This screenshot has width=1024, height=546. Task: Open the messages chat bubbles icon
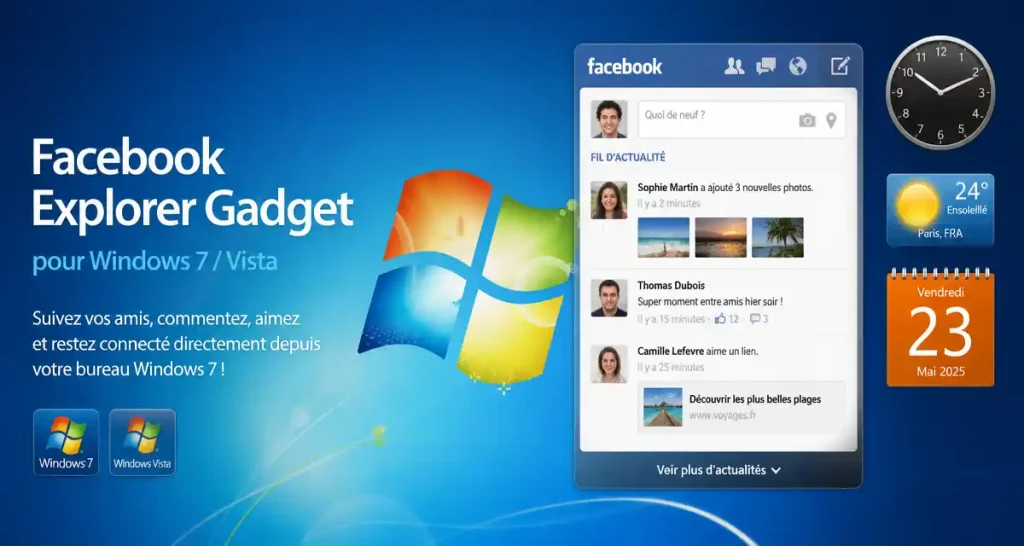(765, 66)
